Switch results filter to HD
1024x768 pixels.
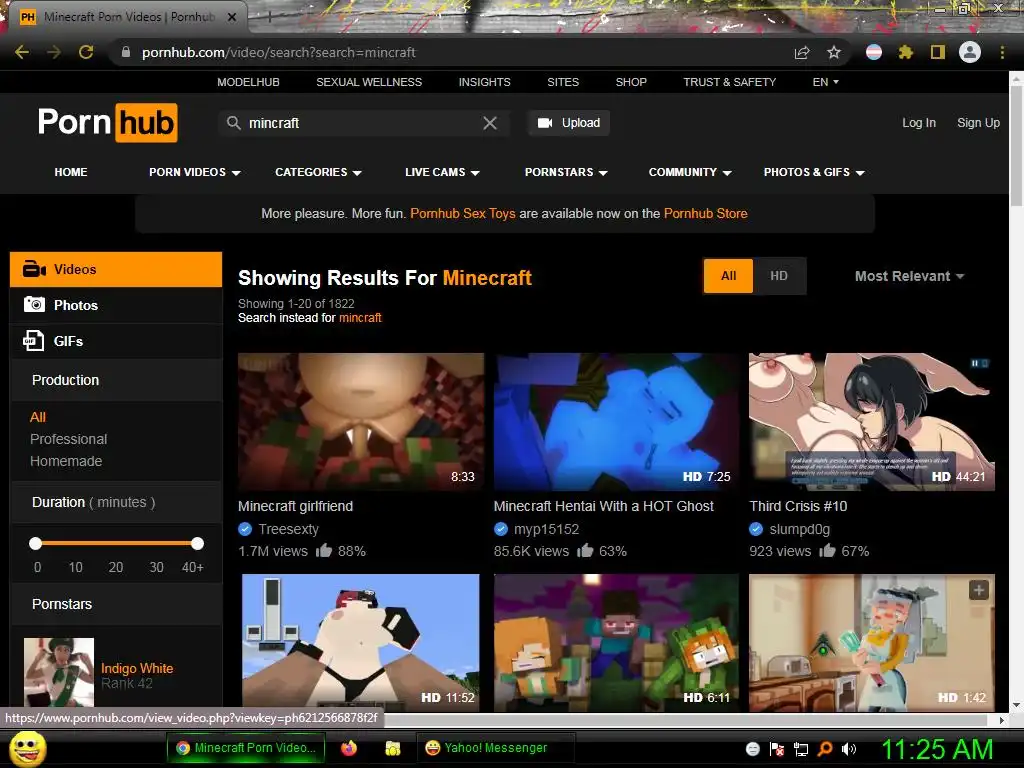[778, 276]
